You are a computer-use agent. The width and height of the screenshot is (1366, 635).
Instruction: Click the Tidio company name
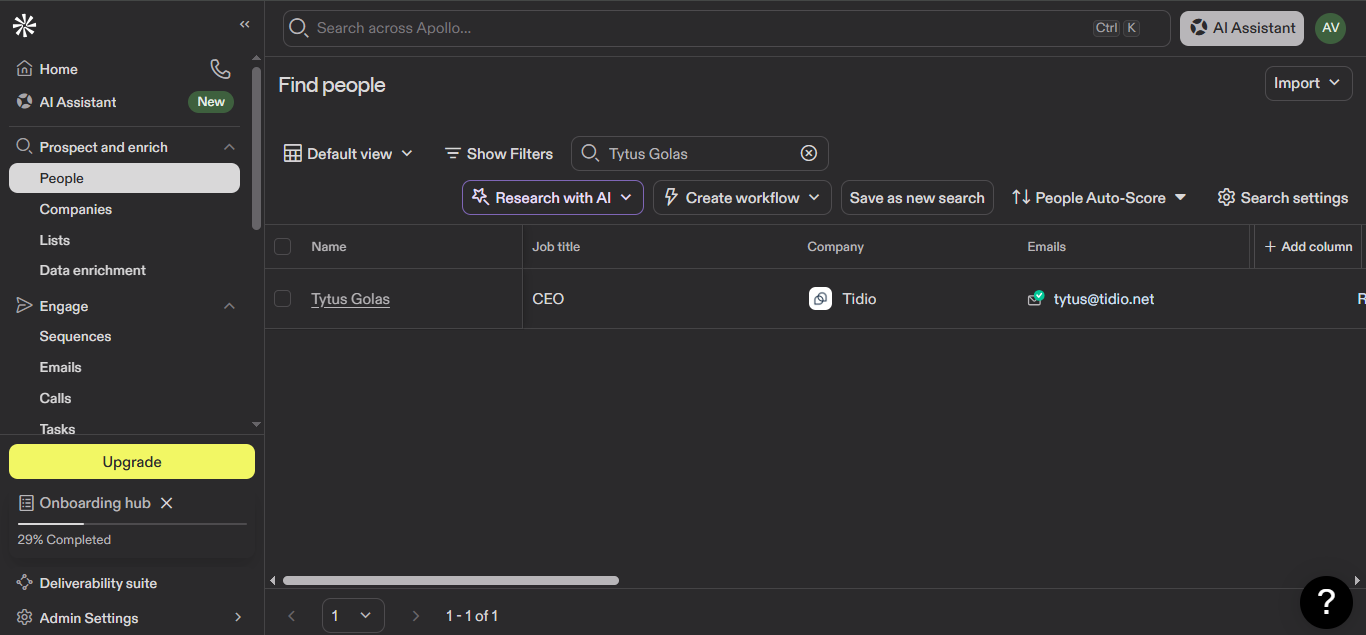[859, 298]
